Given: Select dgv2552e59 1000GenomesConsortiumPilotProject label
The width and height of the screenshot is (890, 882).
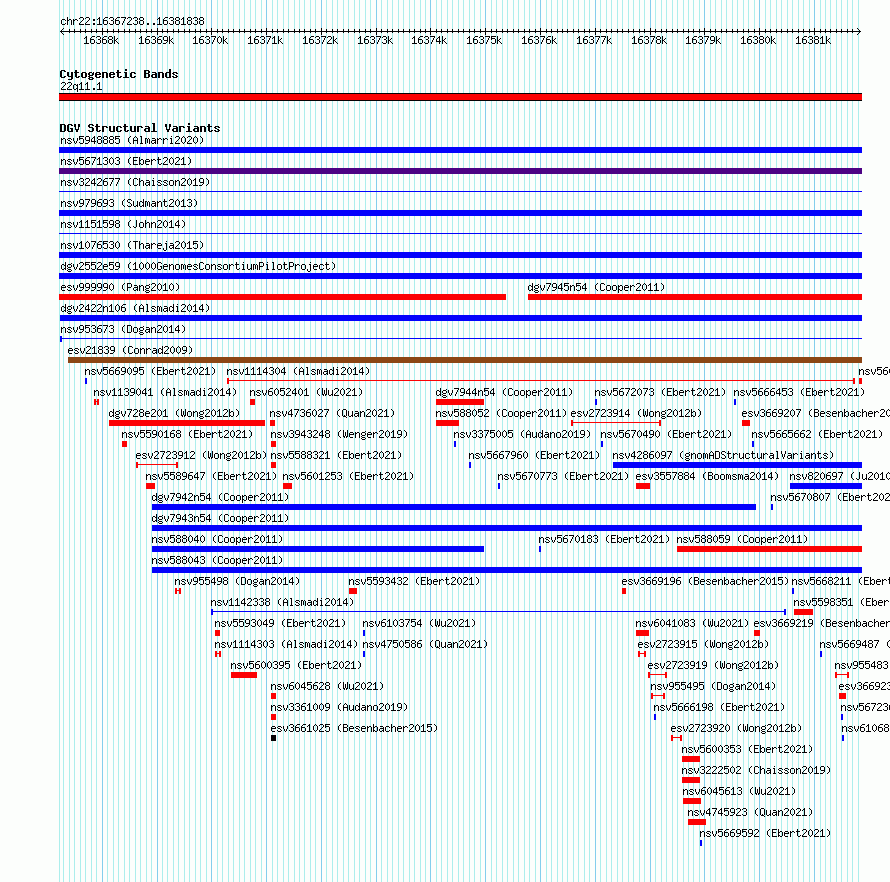Looking at the screenshot, I should pos(198,266).
